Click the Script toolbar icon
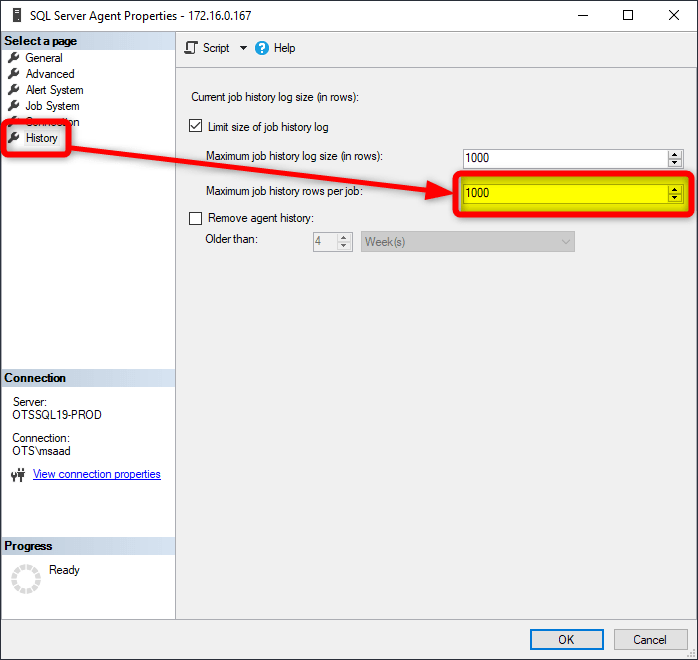The height and width of the screenshot is (660, 698). [192, 48]
